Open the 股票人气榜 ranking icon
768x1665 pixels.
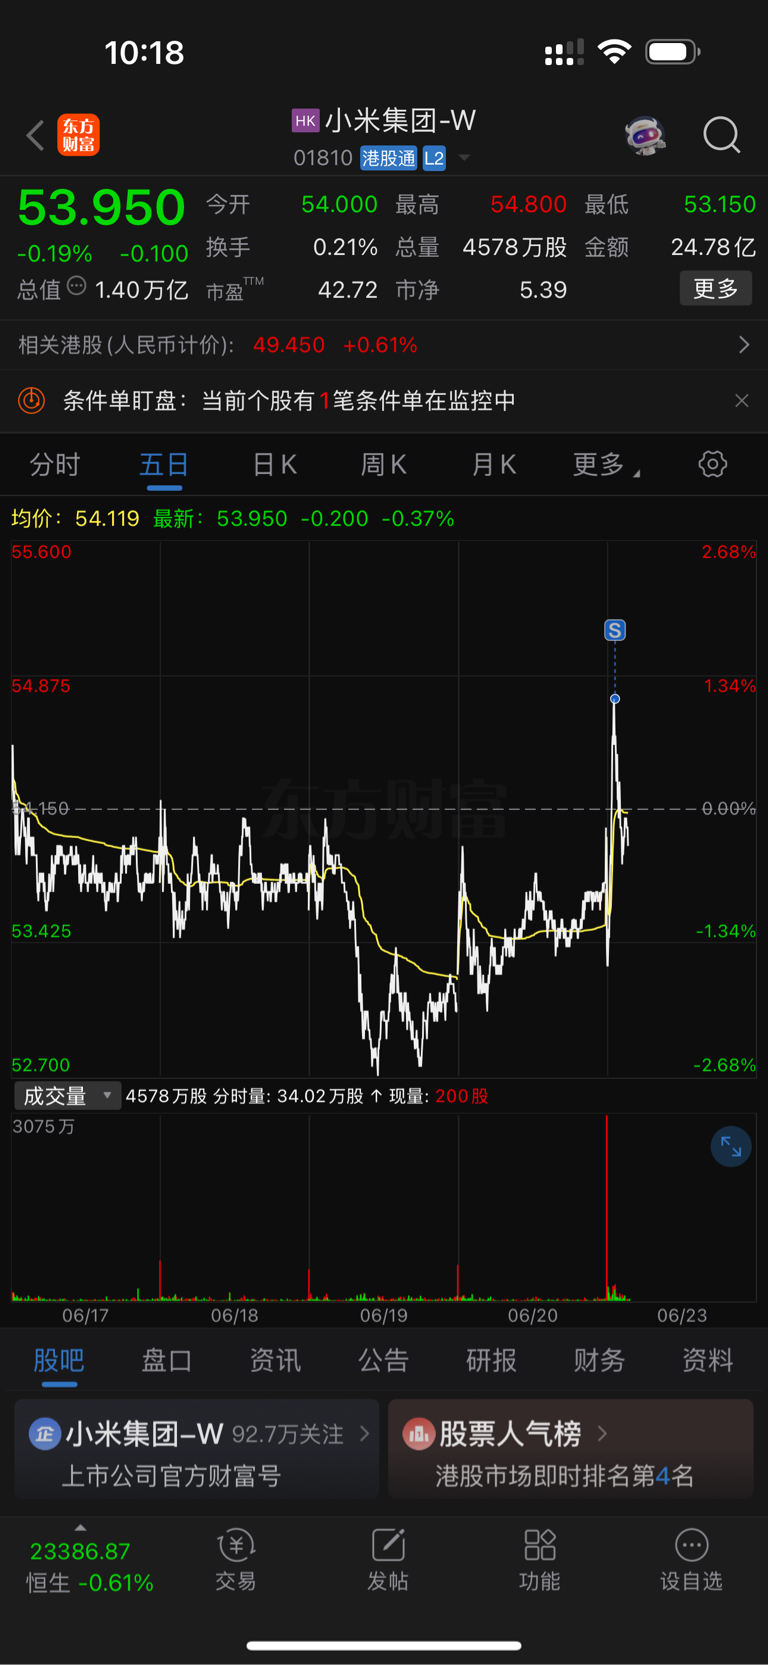coord(418,1434)
